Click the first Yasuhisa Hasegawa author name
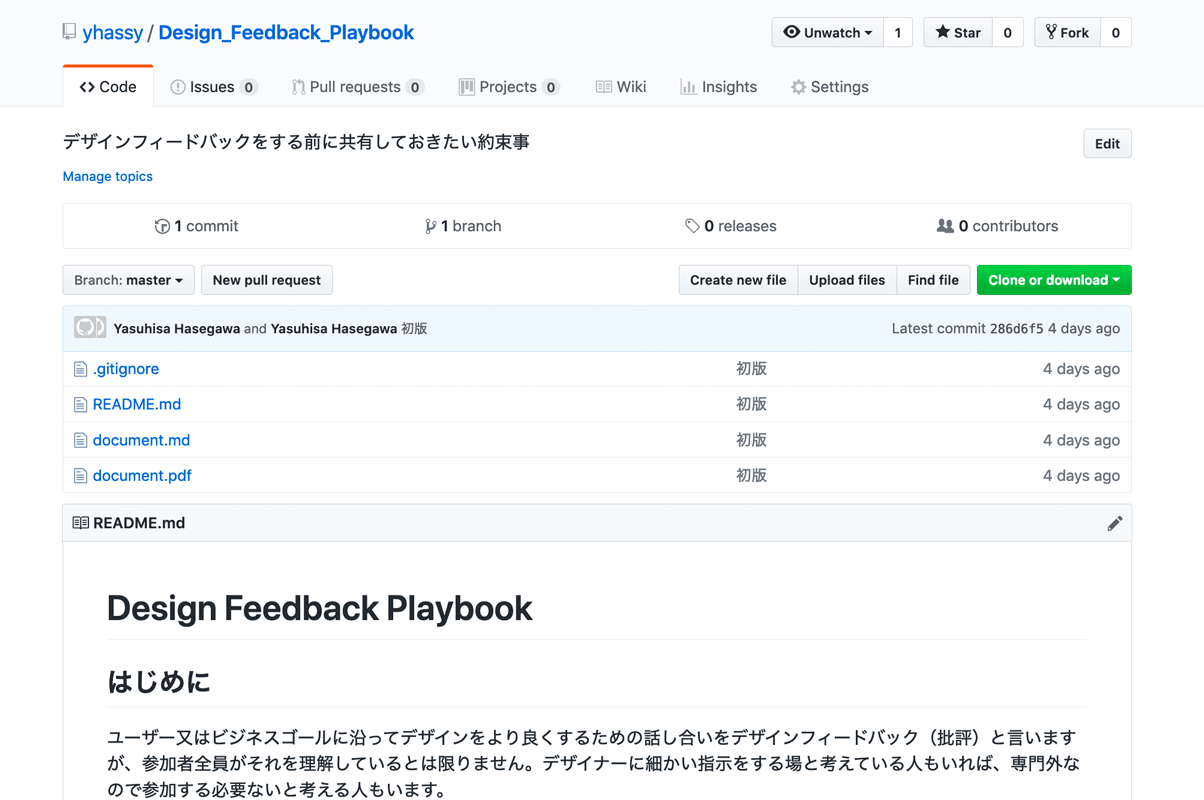This screenshot has height=800, width=1204. [177, 328]
